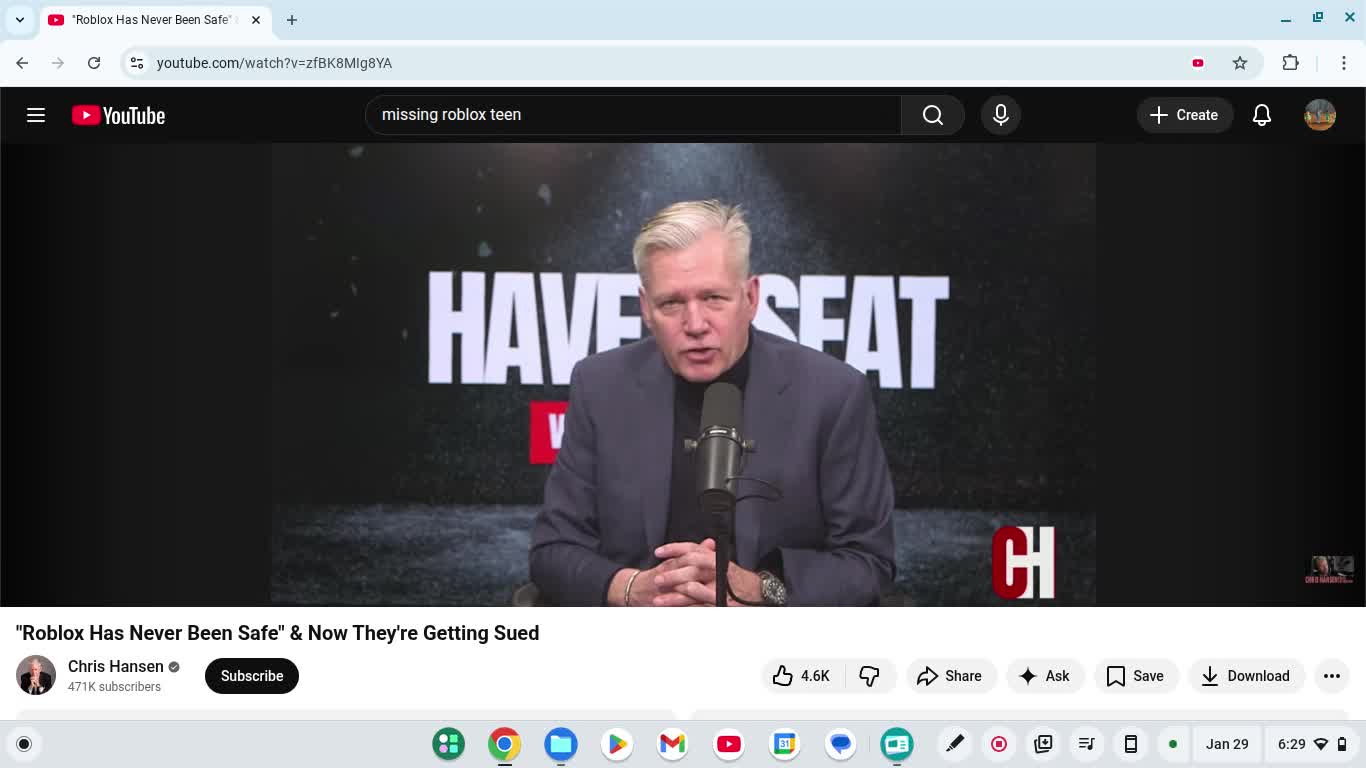Click the search magnifying glass button
This screenshot has width=1366, height=768.
tap(932, 115)
